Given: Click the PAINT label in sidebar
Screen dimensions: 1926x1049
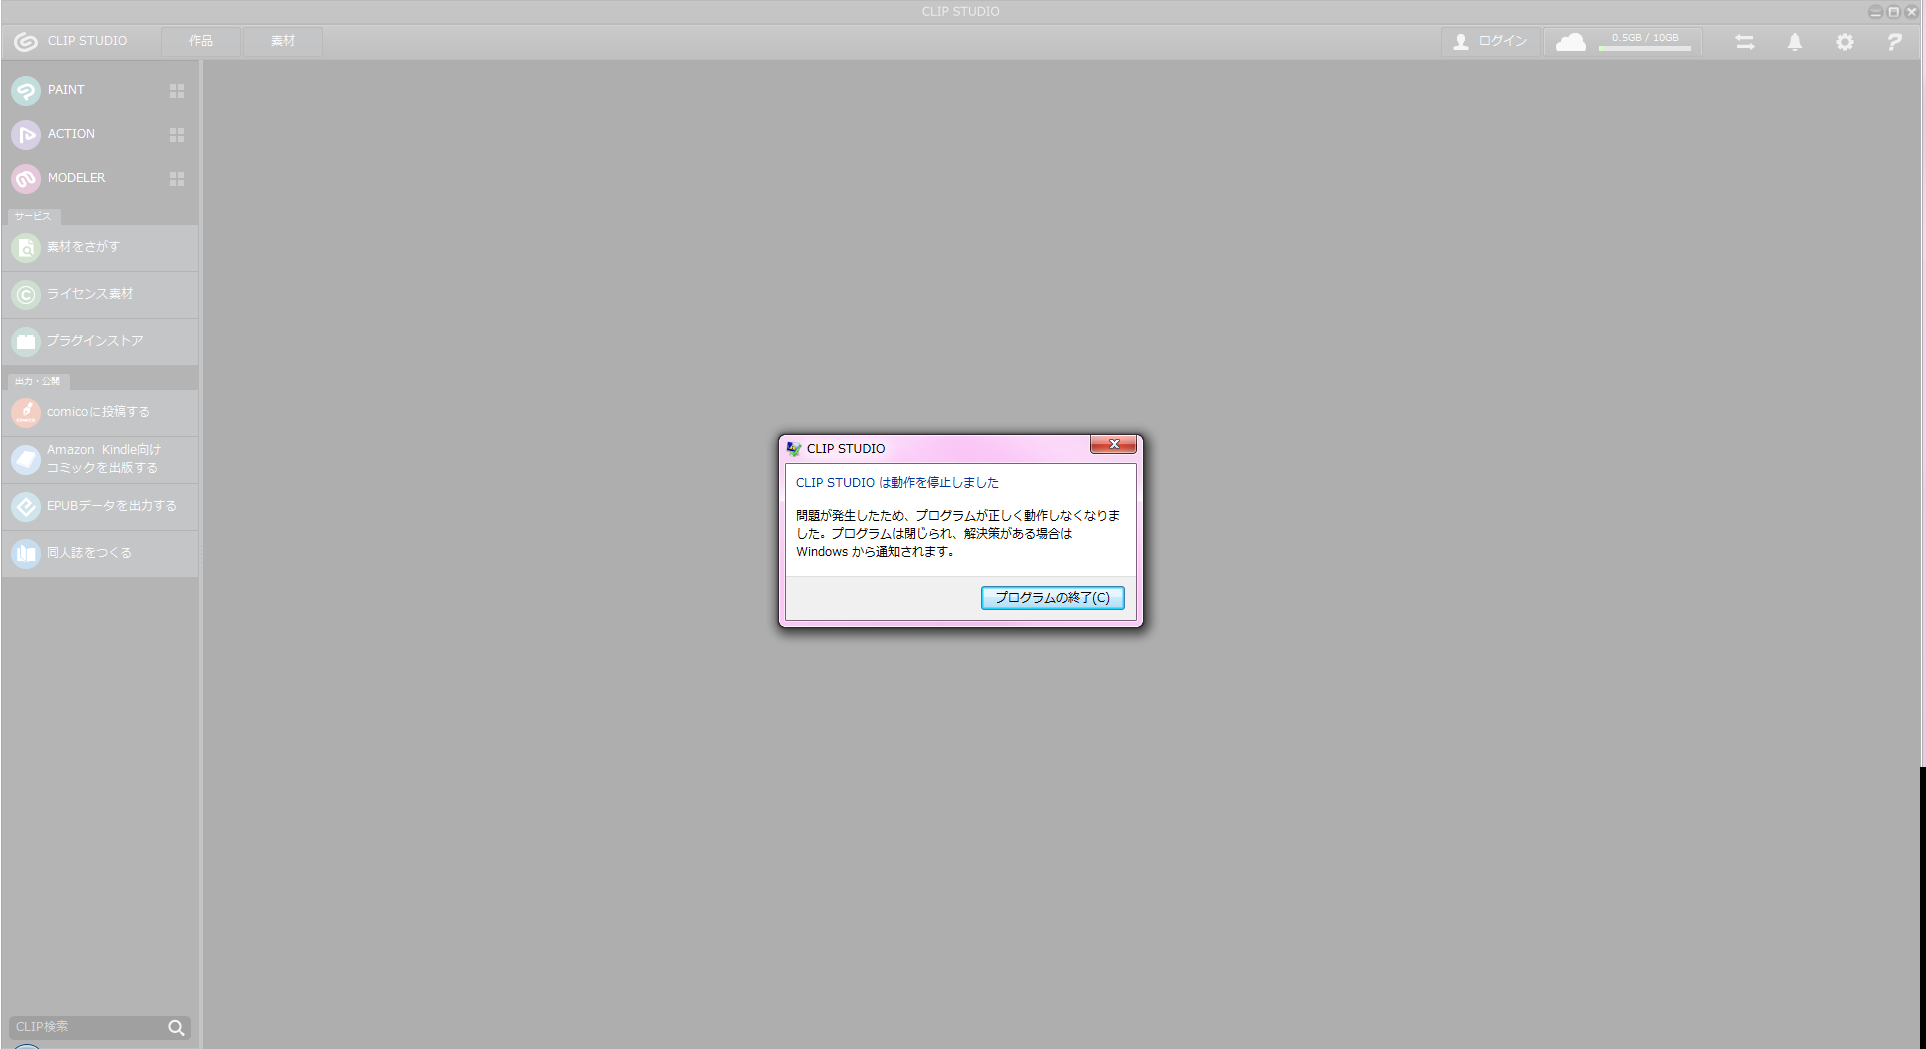Looking at the screenshot, I should (x=66, y=90).
